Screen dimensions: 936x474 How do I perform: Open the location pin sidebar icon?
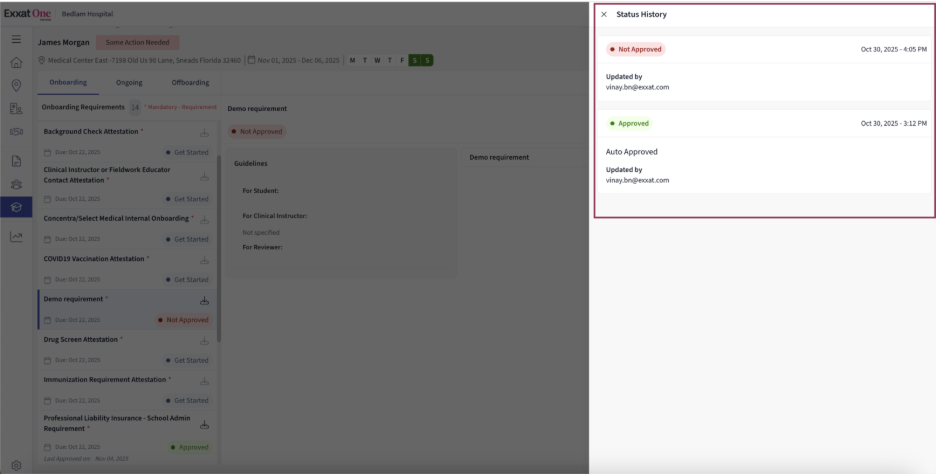pyautogui.click(x=16, y=86)
